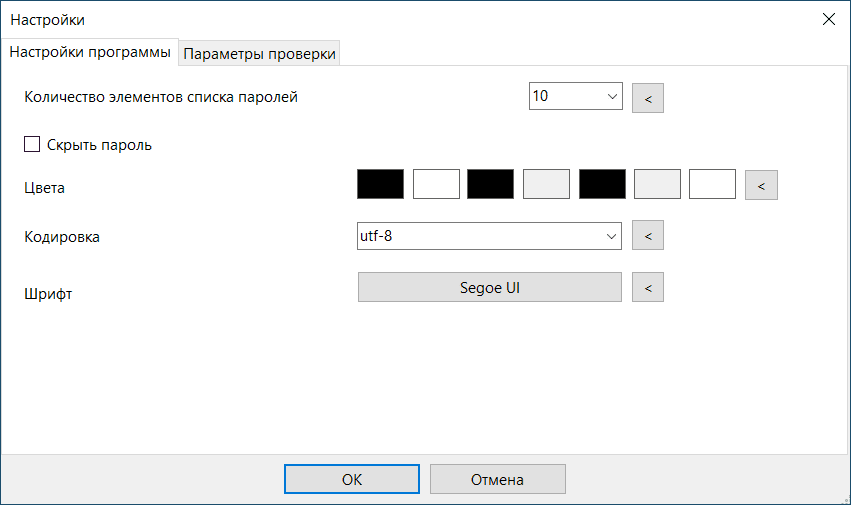Select the Настройки программы tab
This screenshot has height=505, width=851.
[91, 53]
